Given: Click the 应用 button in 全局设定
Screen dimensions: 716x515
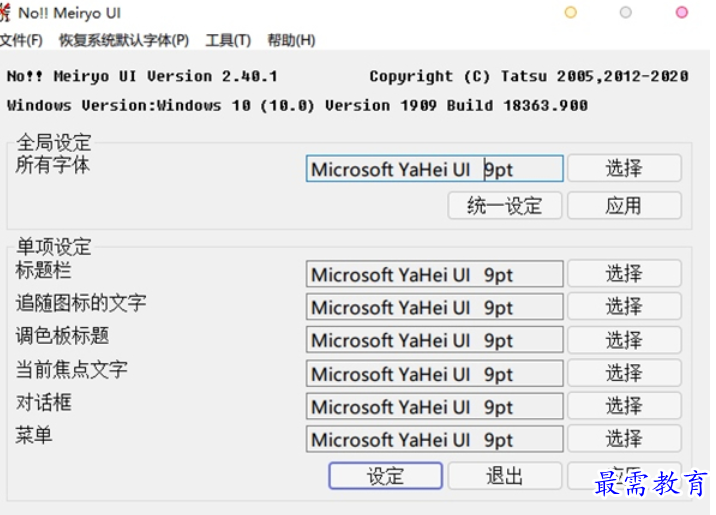Looking at the screenshot, I should (624, 206).
